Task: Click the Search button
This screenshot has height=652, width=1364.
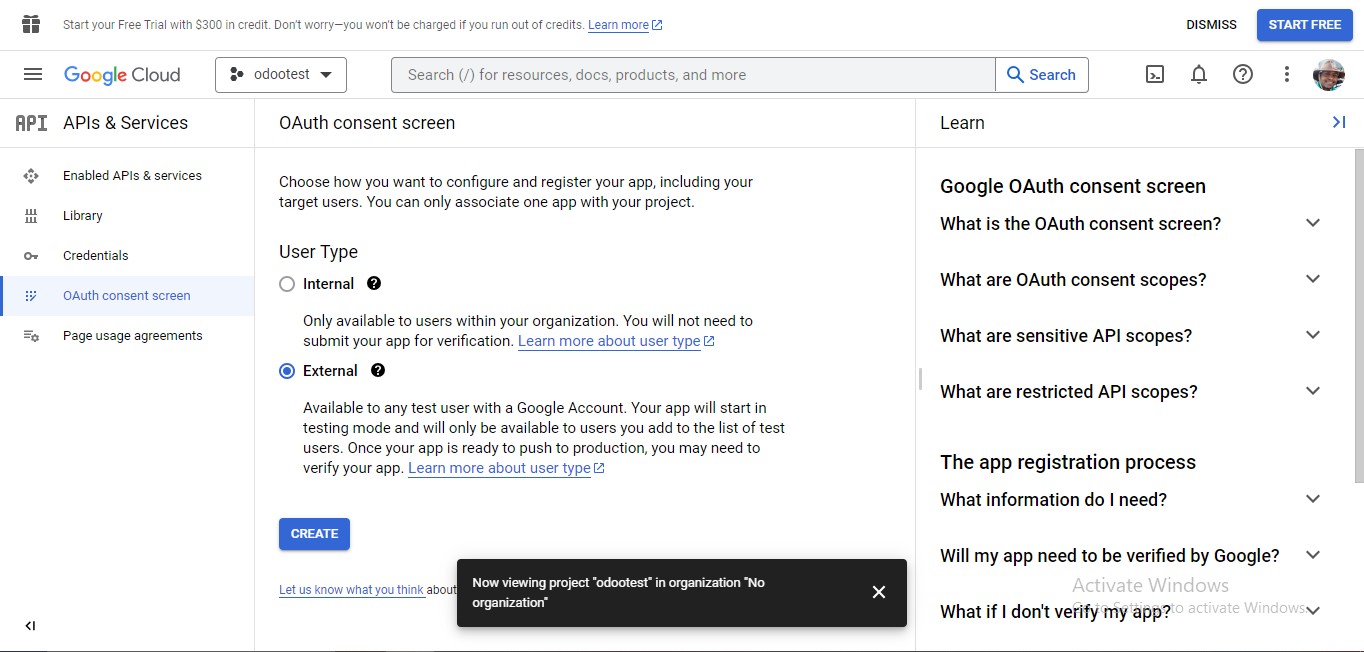Action: tap(1041, 75)
